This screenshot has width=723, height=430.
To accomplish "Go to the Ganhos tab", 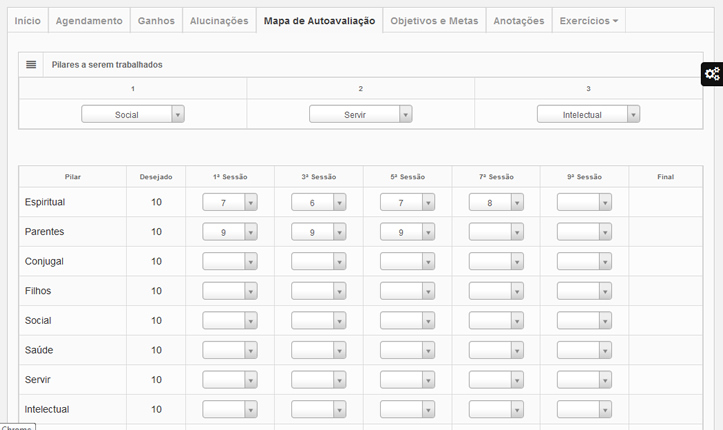I will click(x=155, y=21).
